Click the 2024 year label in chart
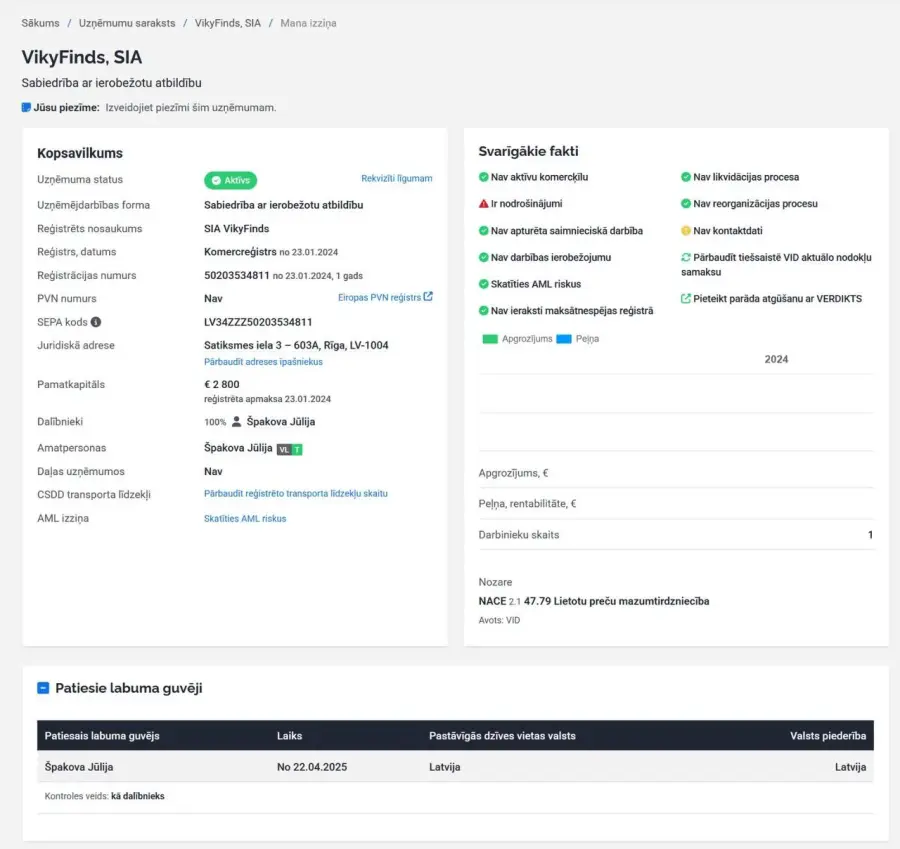This screenshot has width=900, height=849. click(x=776, y=359)
